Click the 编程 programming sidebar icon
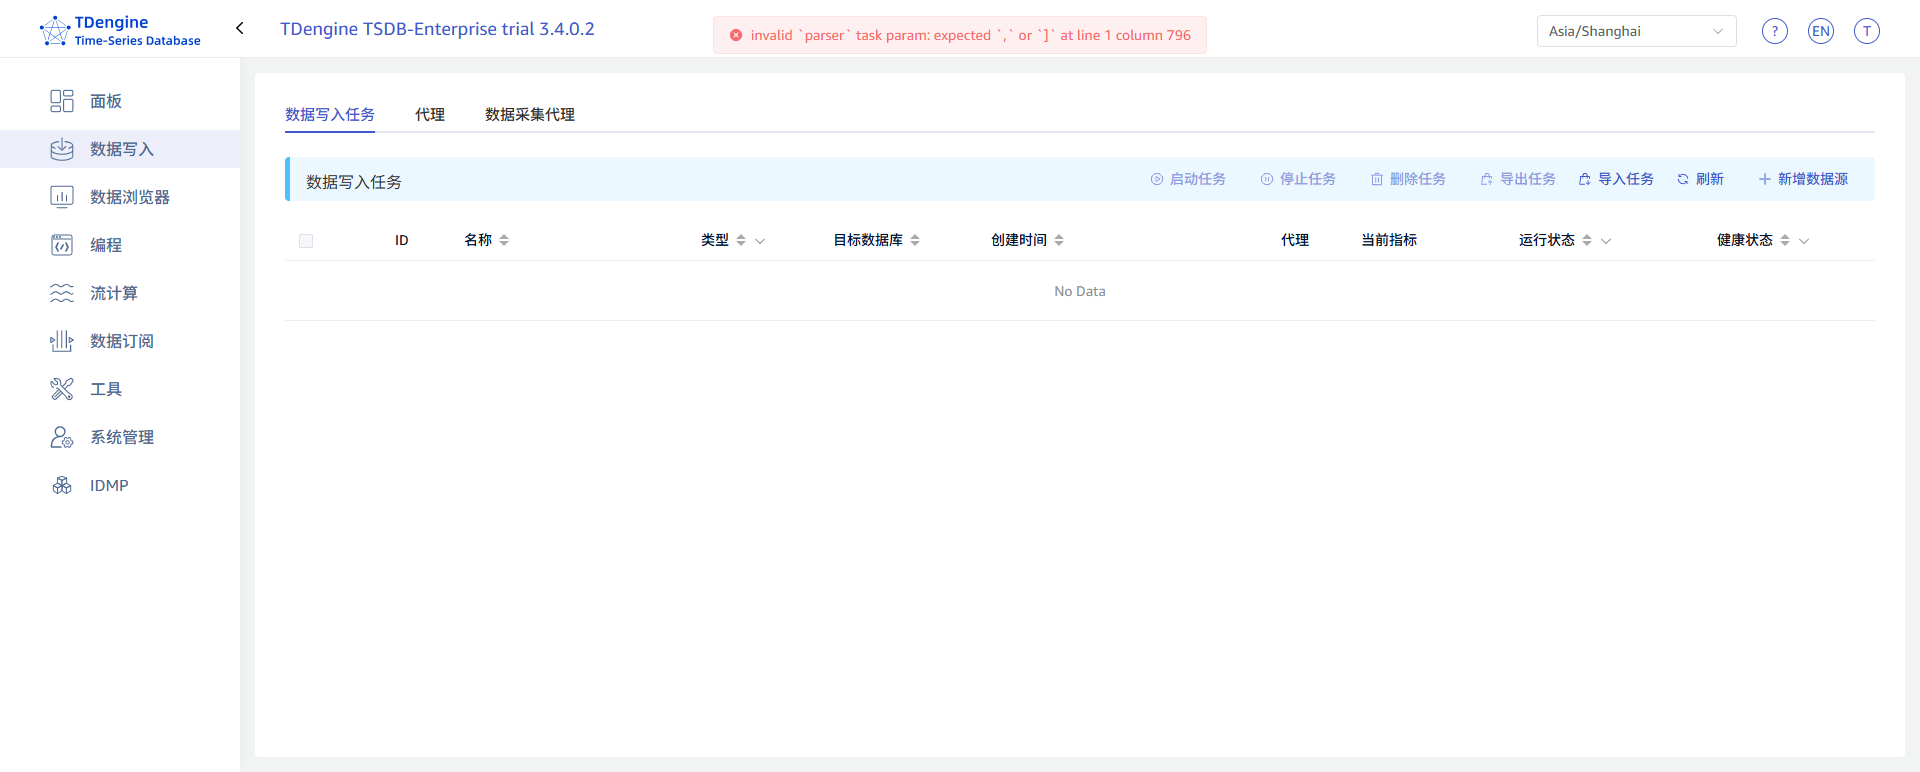Screen dimensions: 1920x772 coord(62,245)
